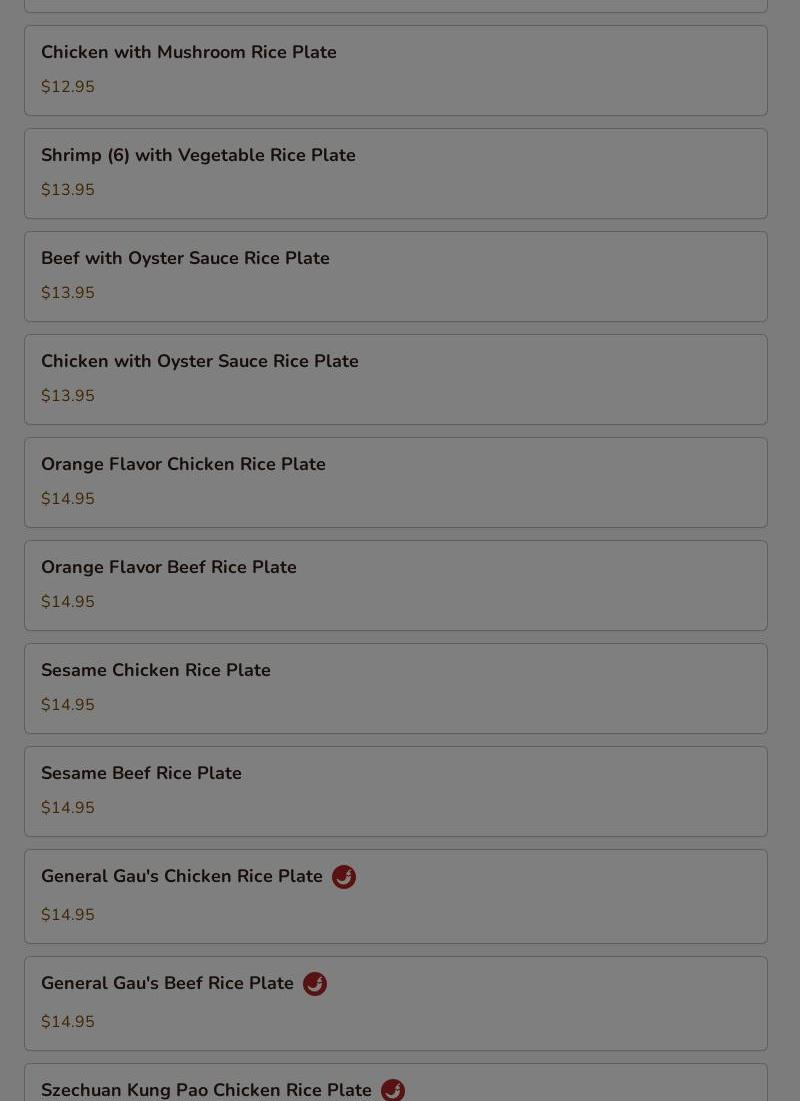
Task: Open Szechuan Kung Pao Chicken Rice Plate
Action: point(395,1082)
